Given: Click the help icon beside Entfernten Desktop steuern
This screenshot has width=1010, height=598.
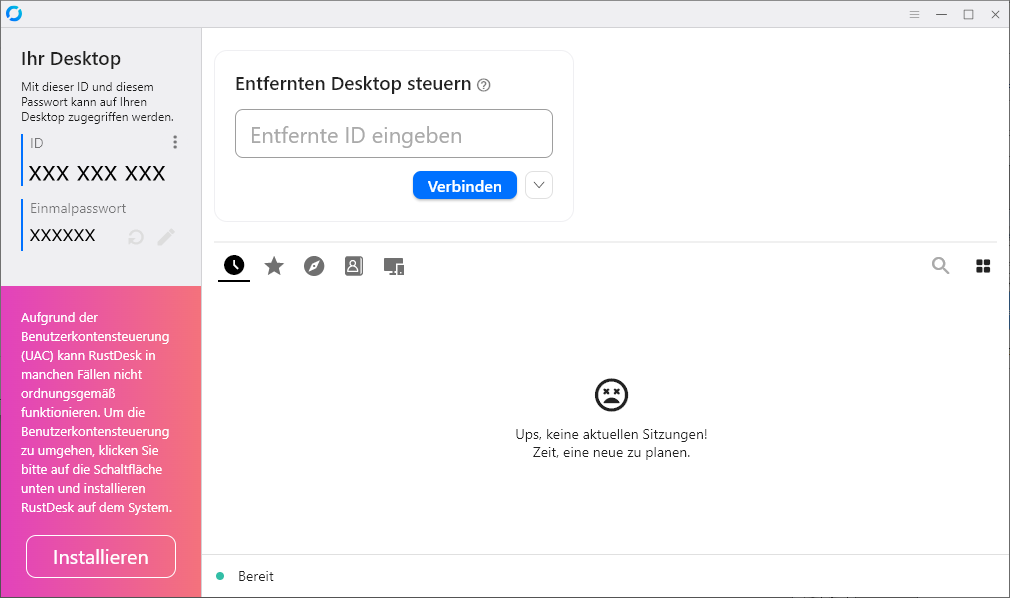Looking at the screenshot, I should 484,85.
